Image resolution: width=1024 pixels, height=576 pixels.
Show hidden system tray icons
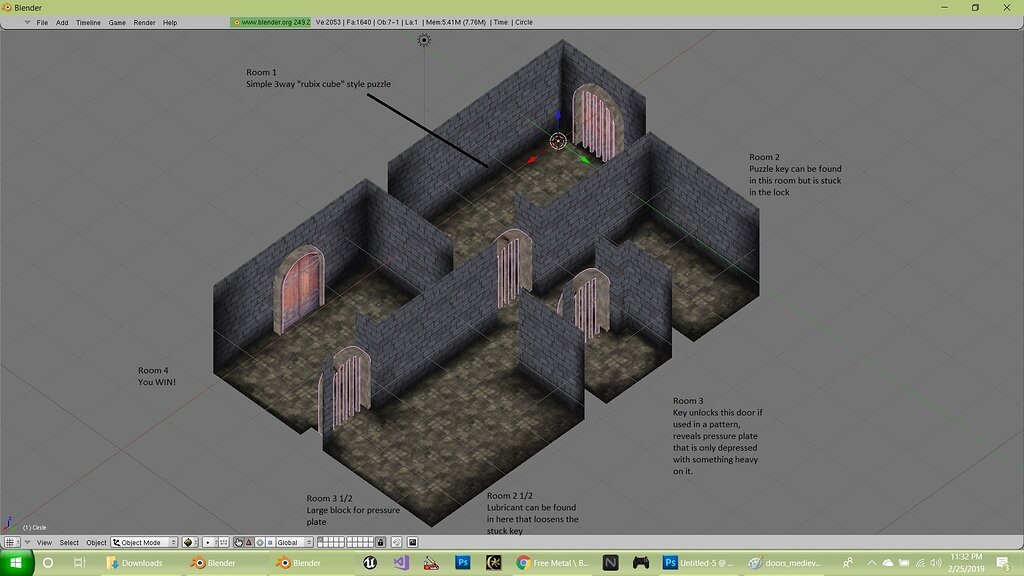(872, 562)
